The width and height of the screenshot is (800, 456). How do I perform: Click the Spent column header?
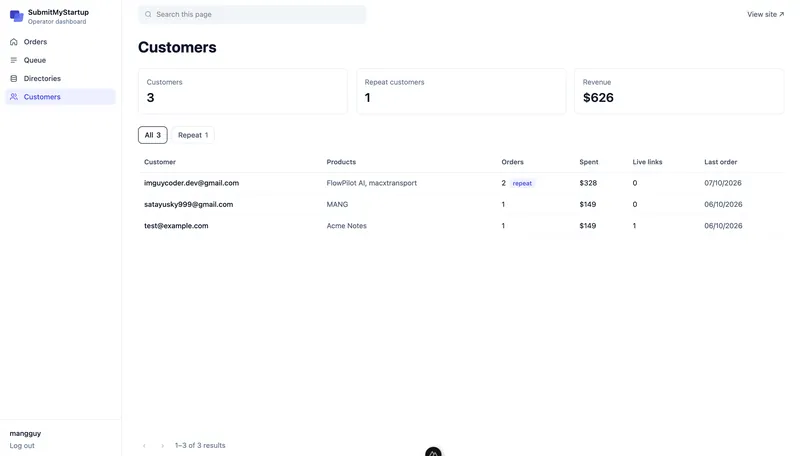click(x=589, y=162)
